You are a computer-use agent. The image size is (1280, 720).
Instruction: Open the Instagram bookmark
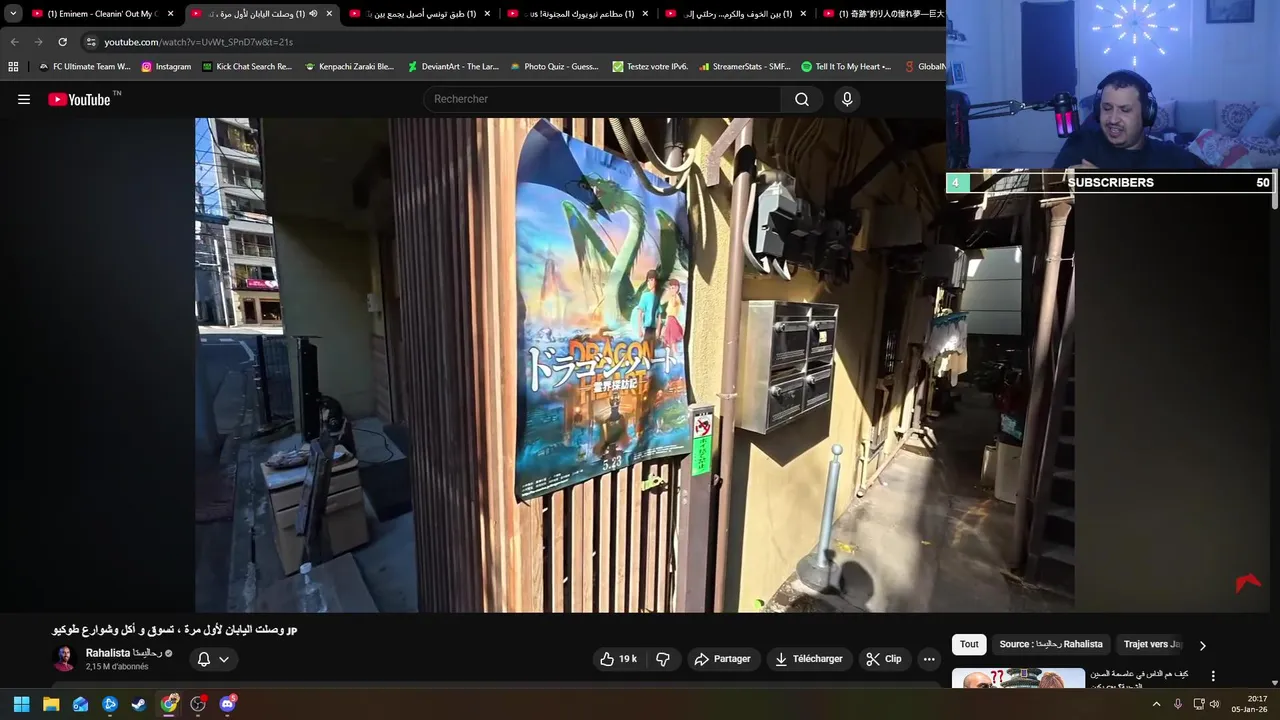(166, 67)
